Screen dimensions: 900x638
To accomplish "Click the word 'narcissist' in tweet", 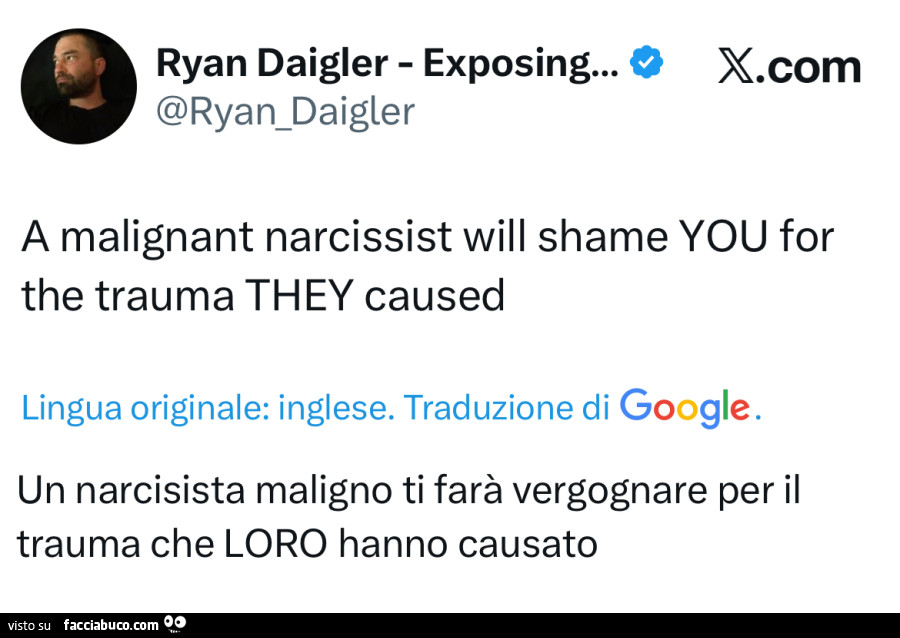I will pos(358,236).
